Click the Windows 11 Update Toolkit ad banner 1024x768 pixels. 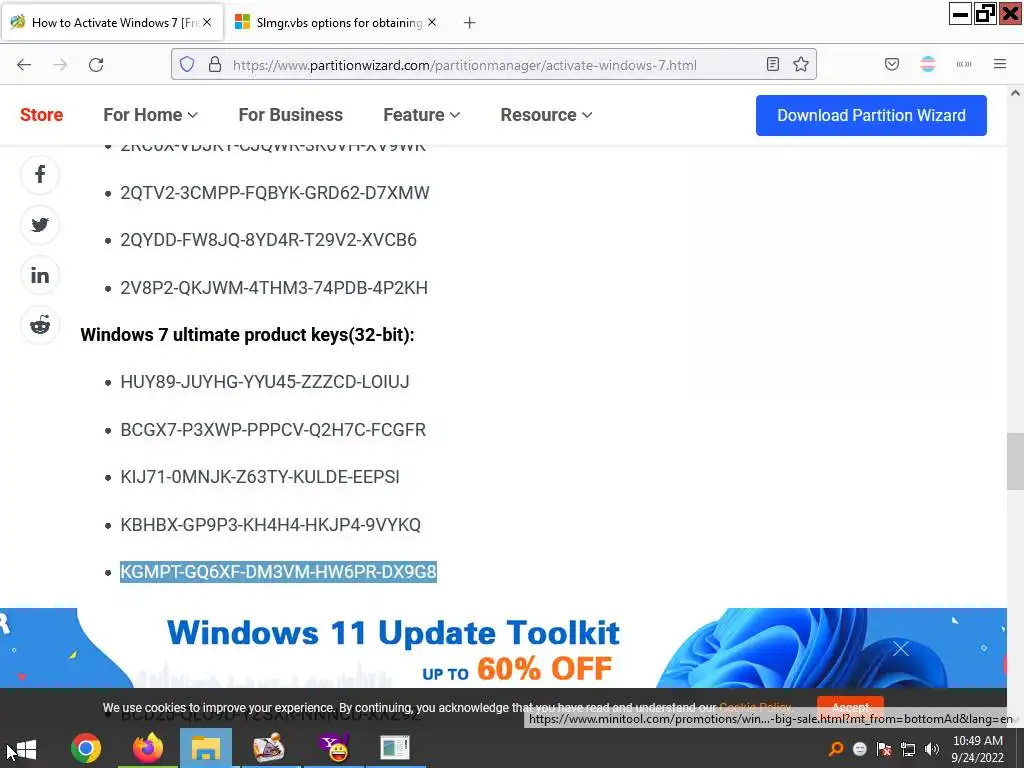[x=503, y=648]
